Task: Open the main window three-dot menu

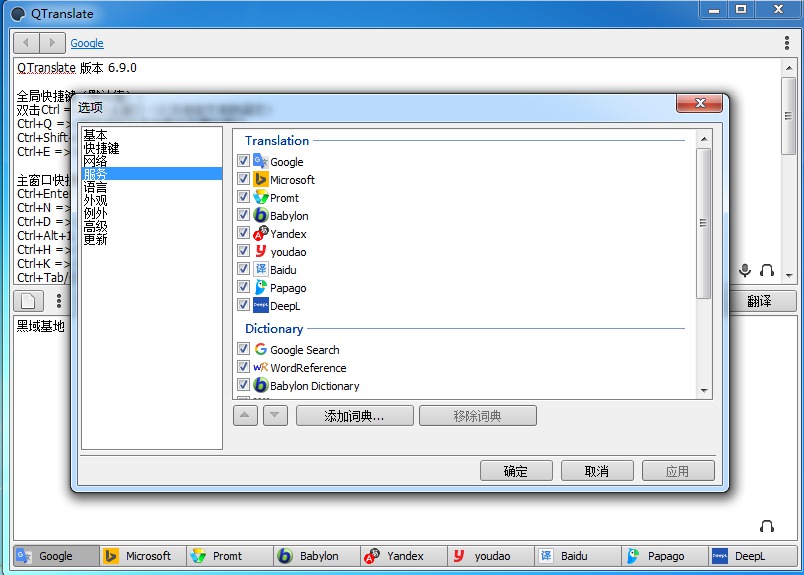Action: pyautogui.click(x=787, y=43)
